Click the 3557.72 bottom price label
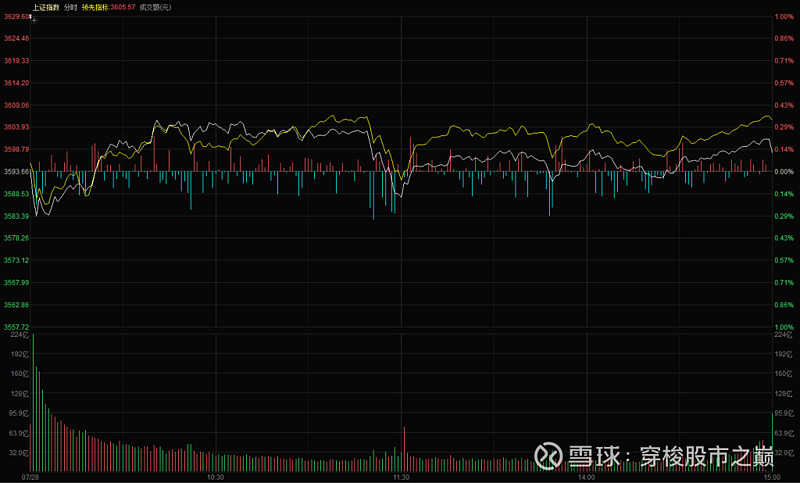The height and width of the screenshot is (483, 800). tap(16, 327)
